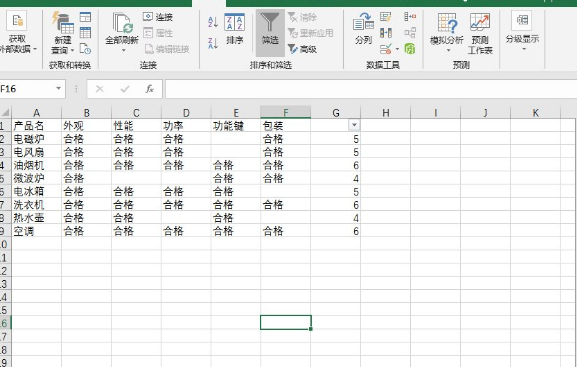
Task: Select the row 10 header
Action: 5,244
